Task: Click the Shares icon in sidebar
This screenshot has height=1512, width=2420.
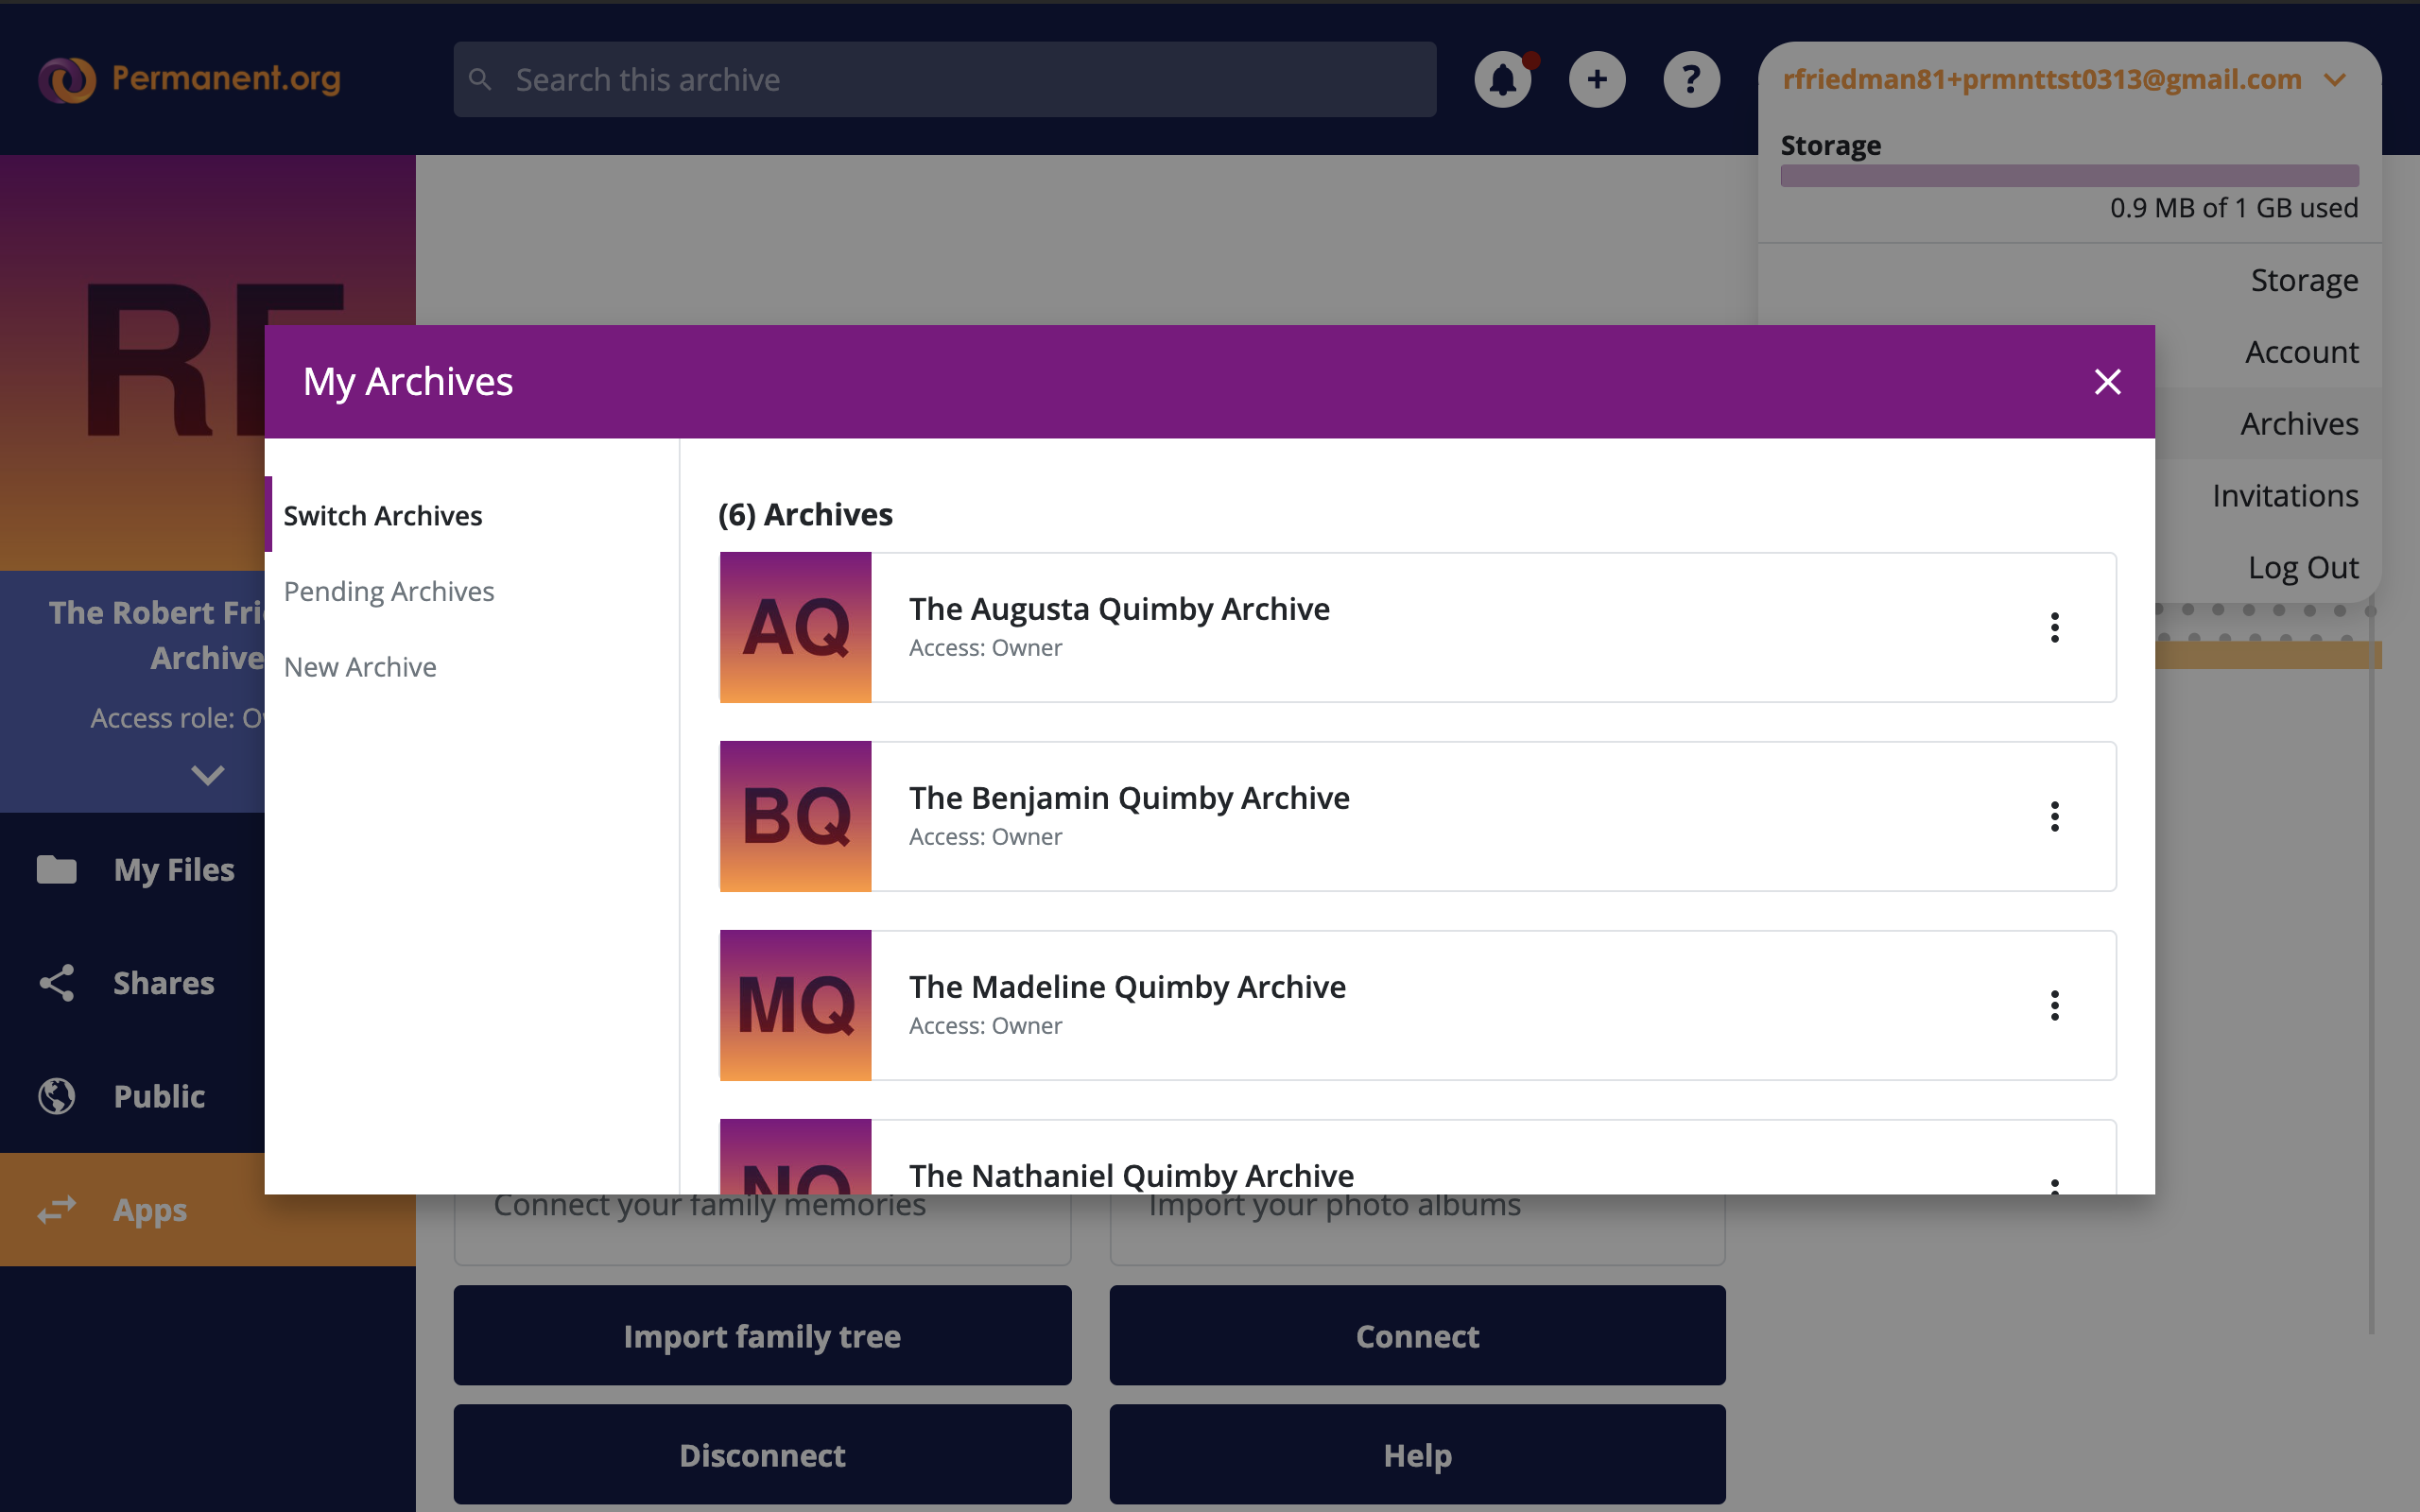Action: (57, 983)
